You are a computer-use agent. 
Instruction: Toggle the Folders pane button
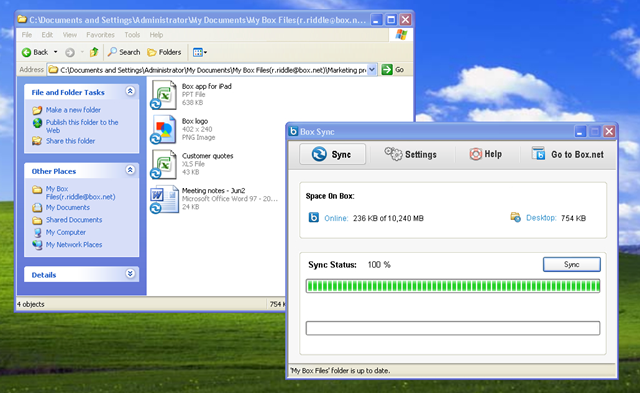click(x=164, y=52)
